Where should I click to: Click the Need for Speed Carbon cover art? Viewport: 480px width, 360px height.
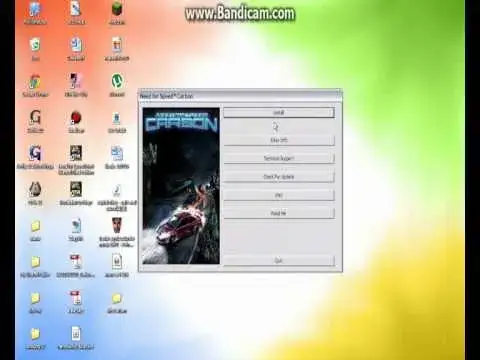(181, 186)
